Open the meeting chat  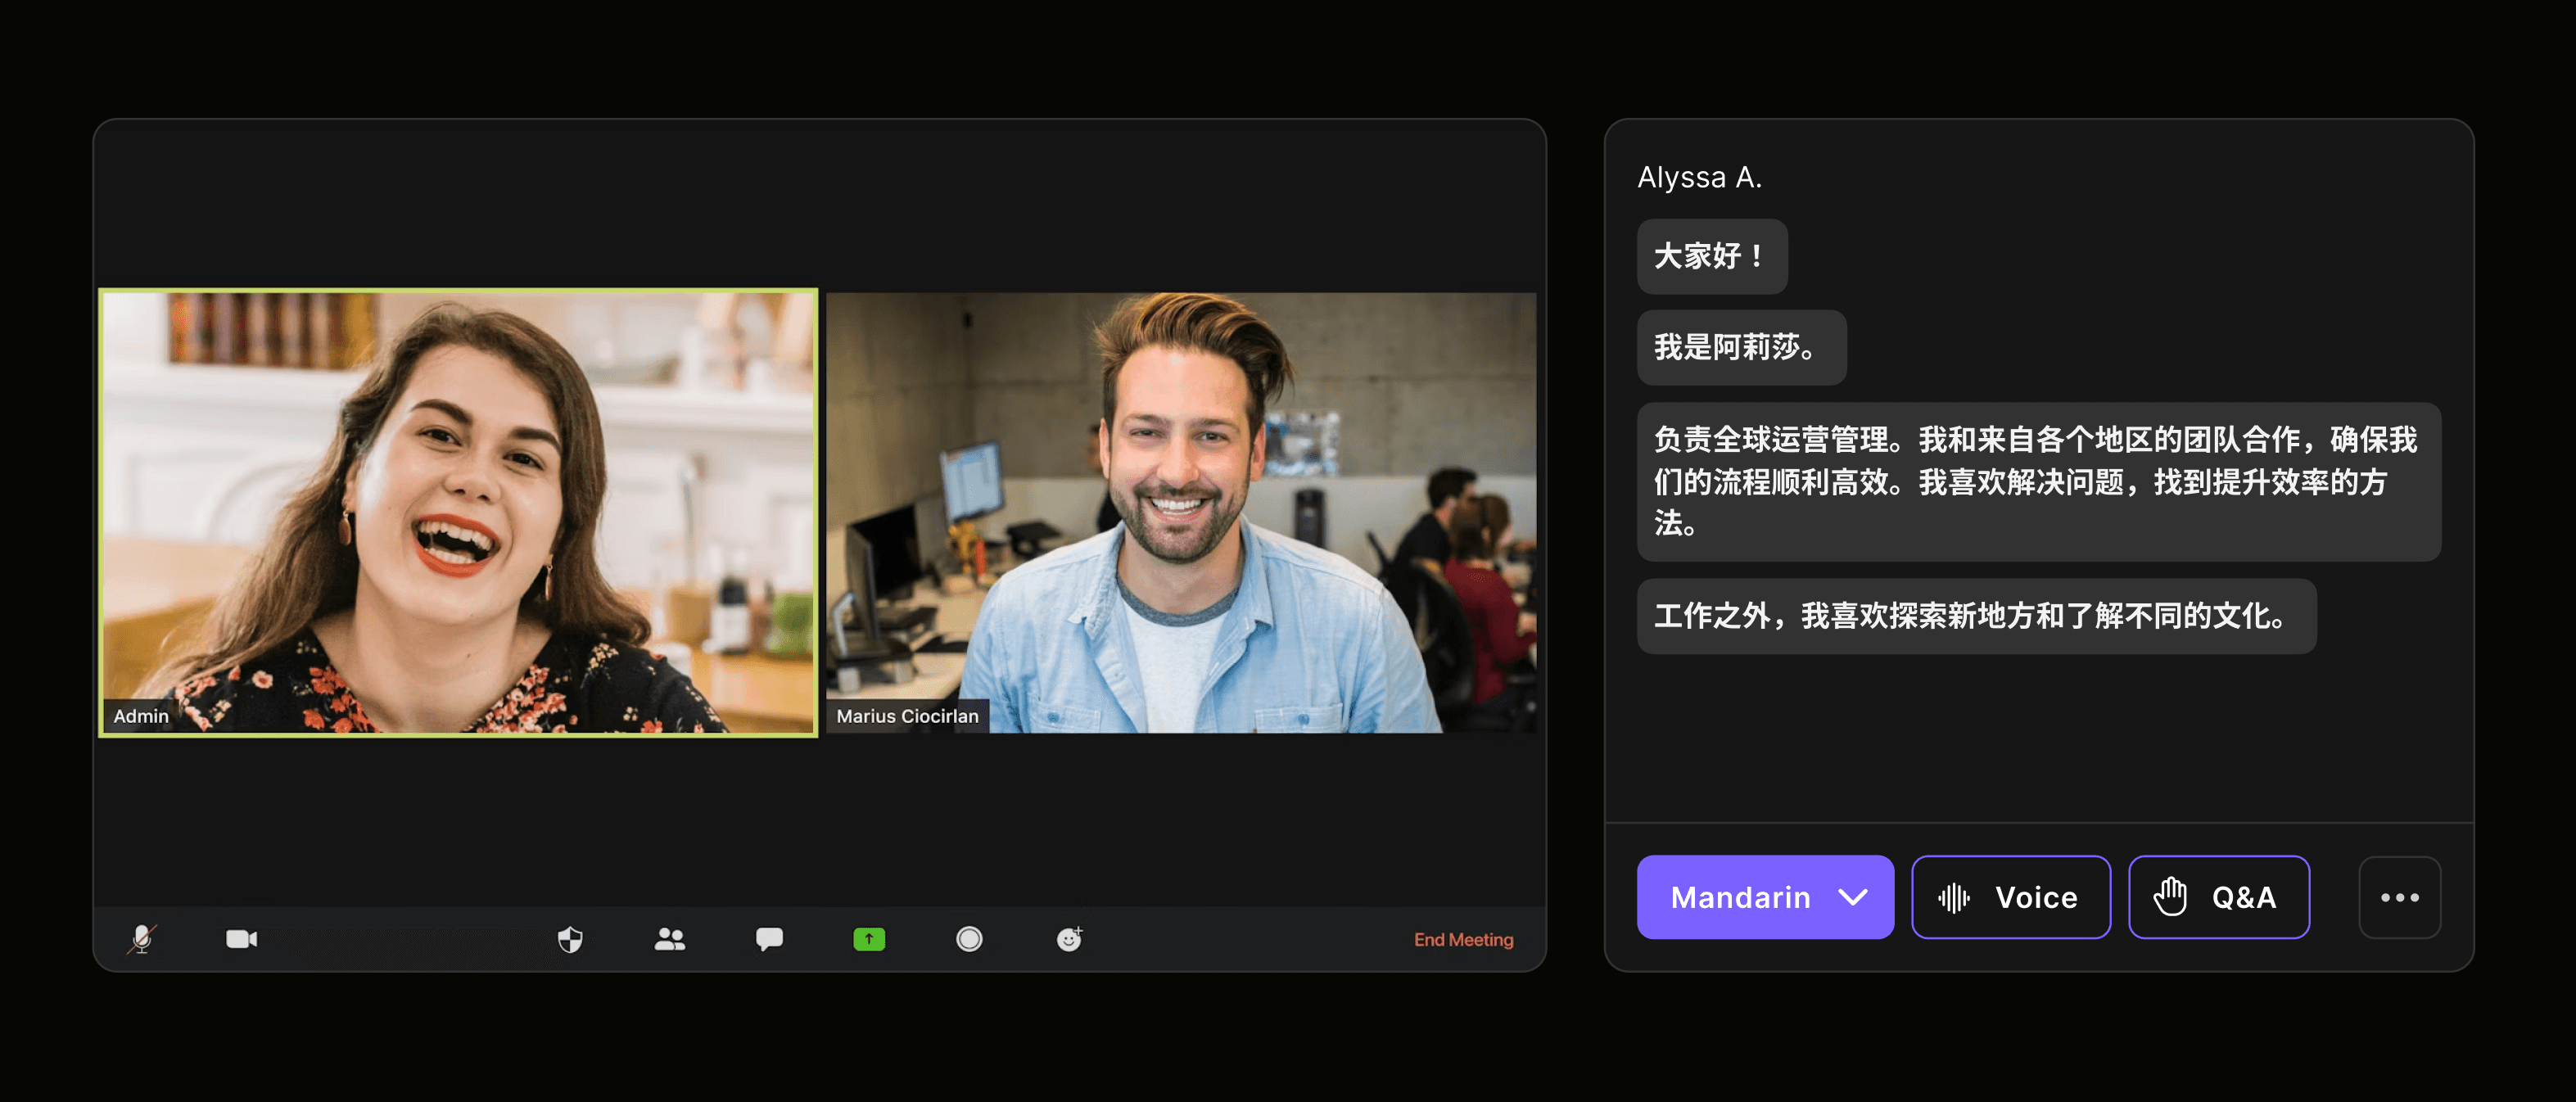[x=769, y=938]
